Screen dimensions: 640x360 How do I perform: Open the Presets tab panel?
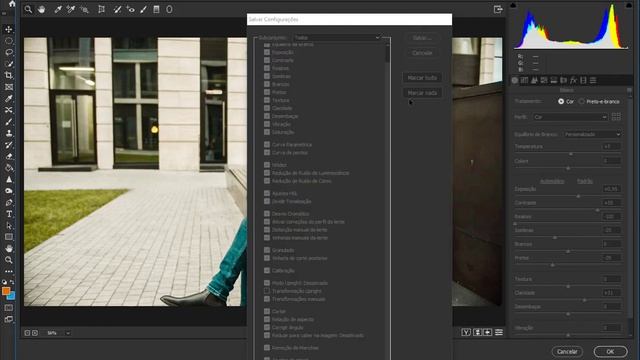(593, 80)
